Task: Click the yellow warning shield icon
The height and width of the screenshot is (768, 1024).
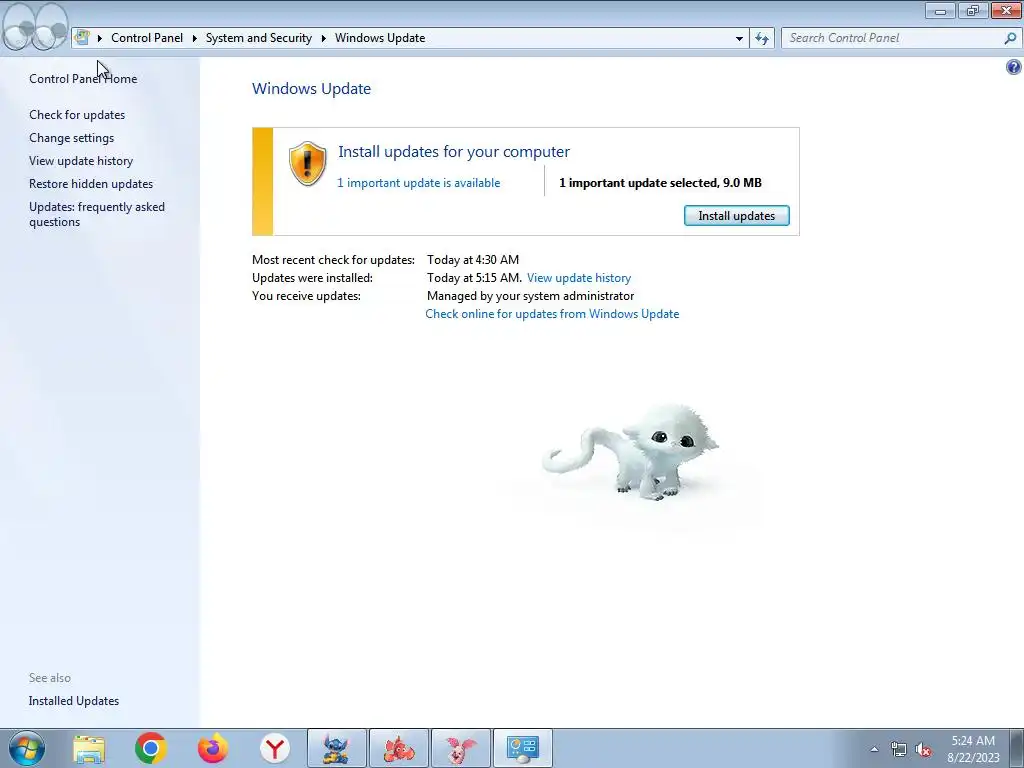Action: tap(307, 163)
